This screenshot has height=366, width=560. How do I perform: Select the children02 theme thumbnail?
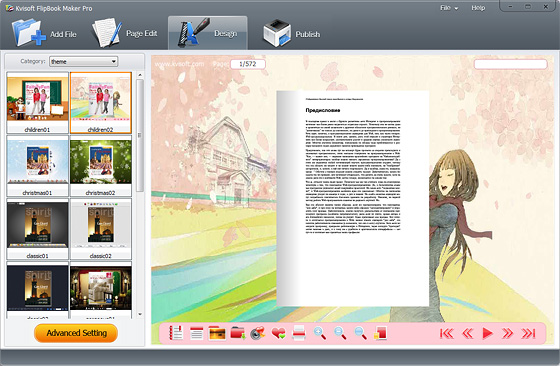[101, 102]
